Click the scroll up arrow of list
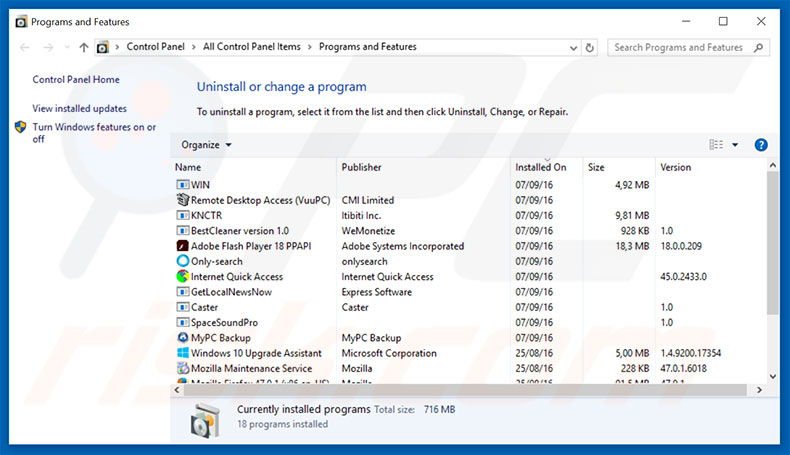The image size is (790, 455). 772,165
